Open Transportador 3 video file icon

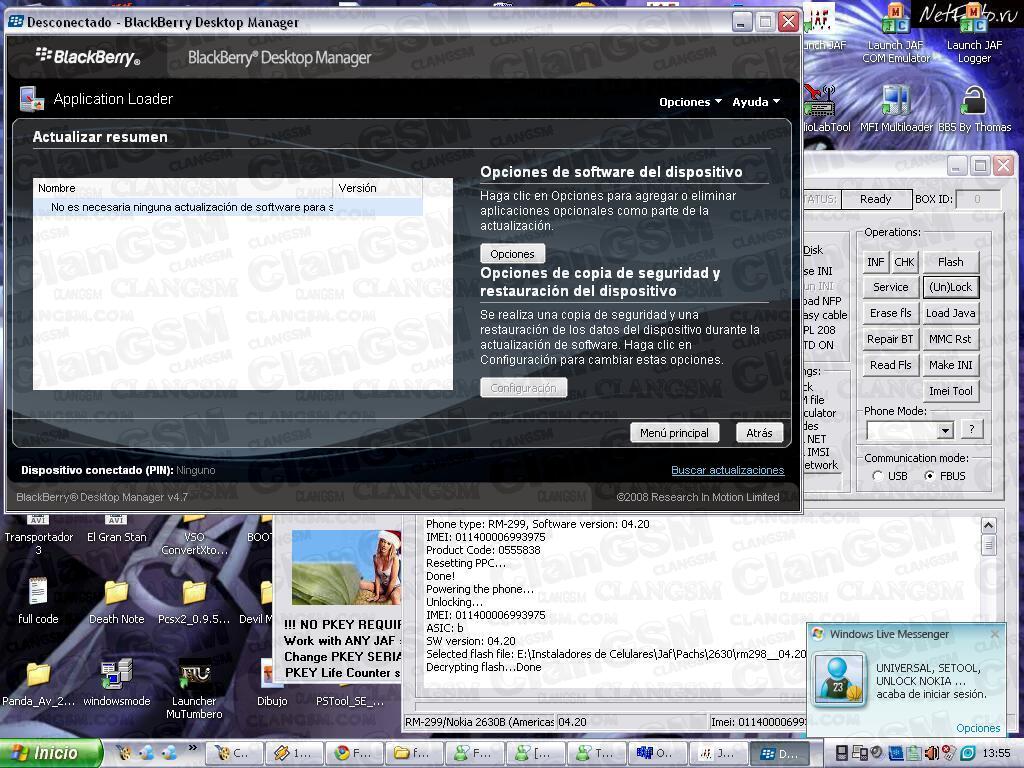[x=39, y=534]
